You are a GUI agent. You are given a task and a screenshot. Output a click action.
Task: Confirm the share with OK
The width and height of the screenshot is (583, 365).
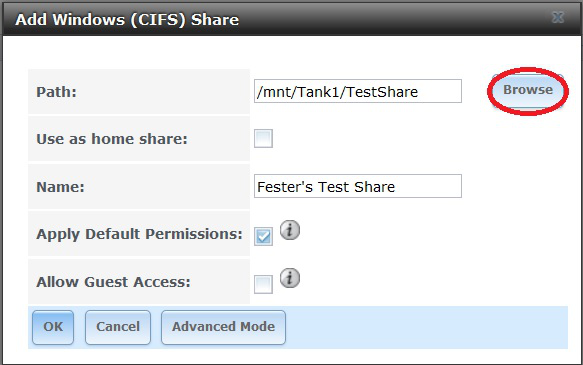click(x=53, y=327)
